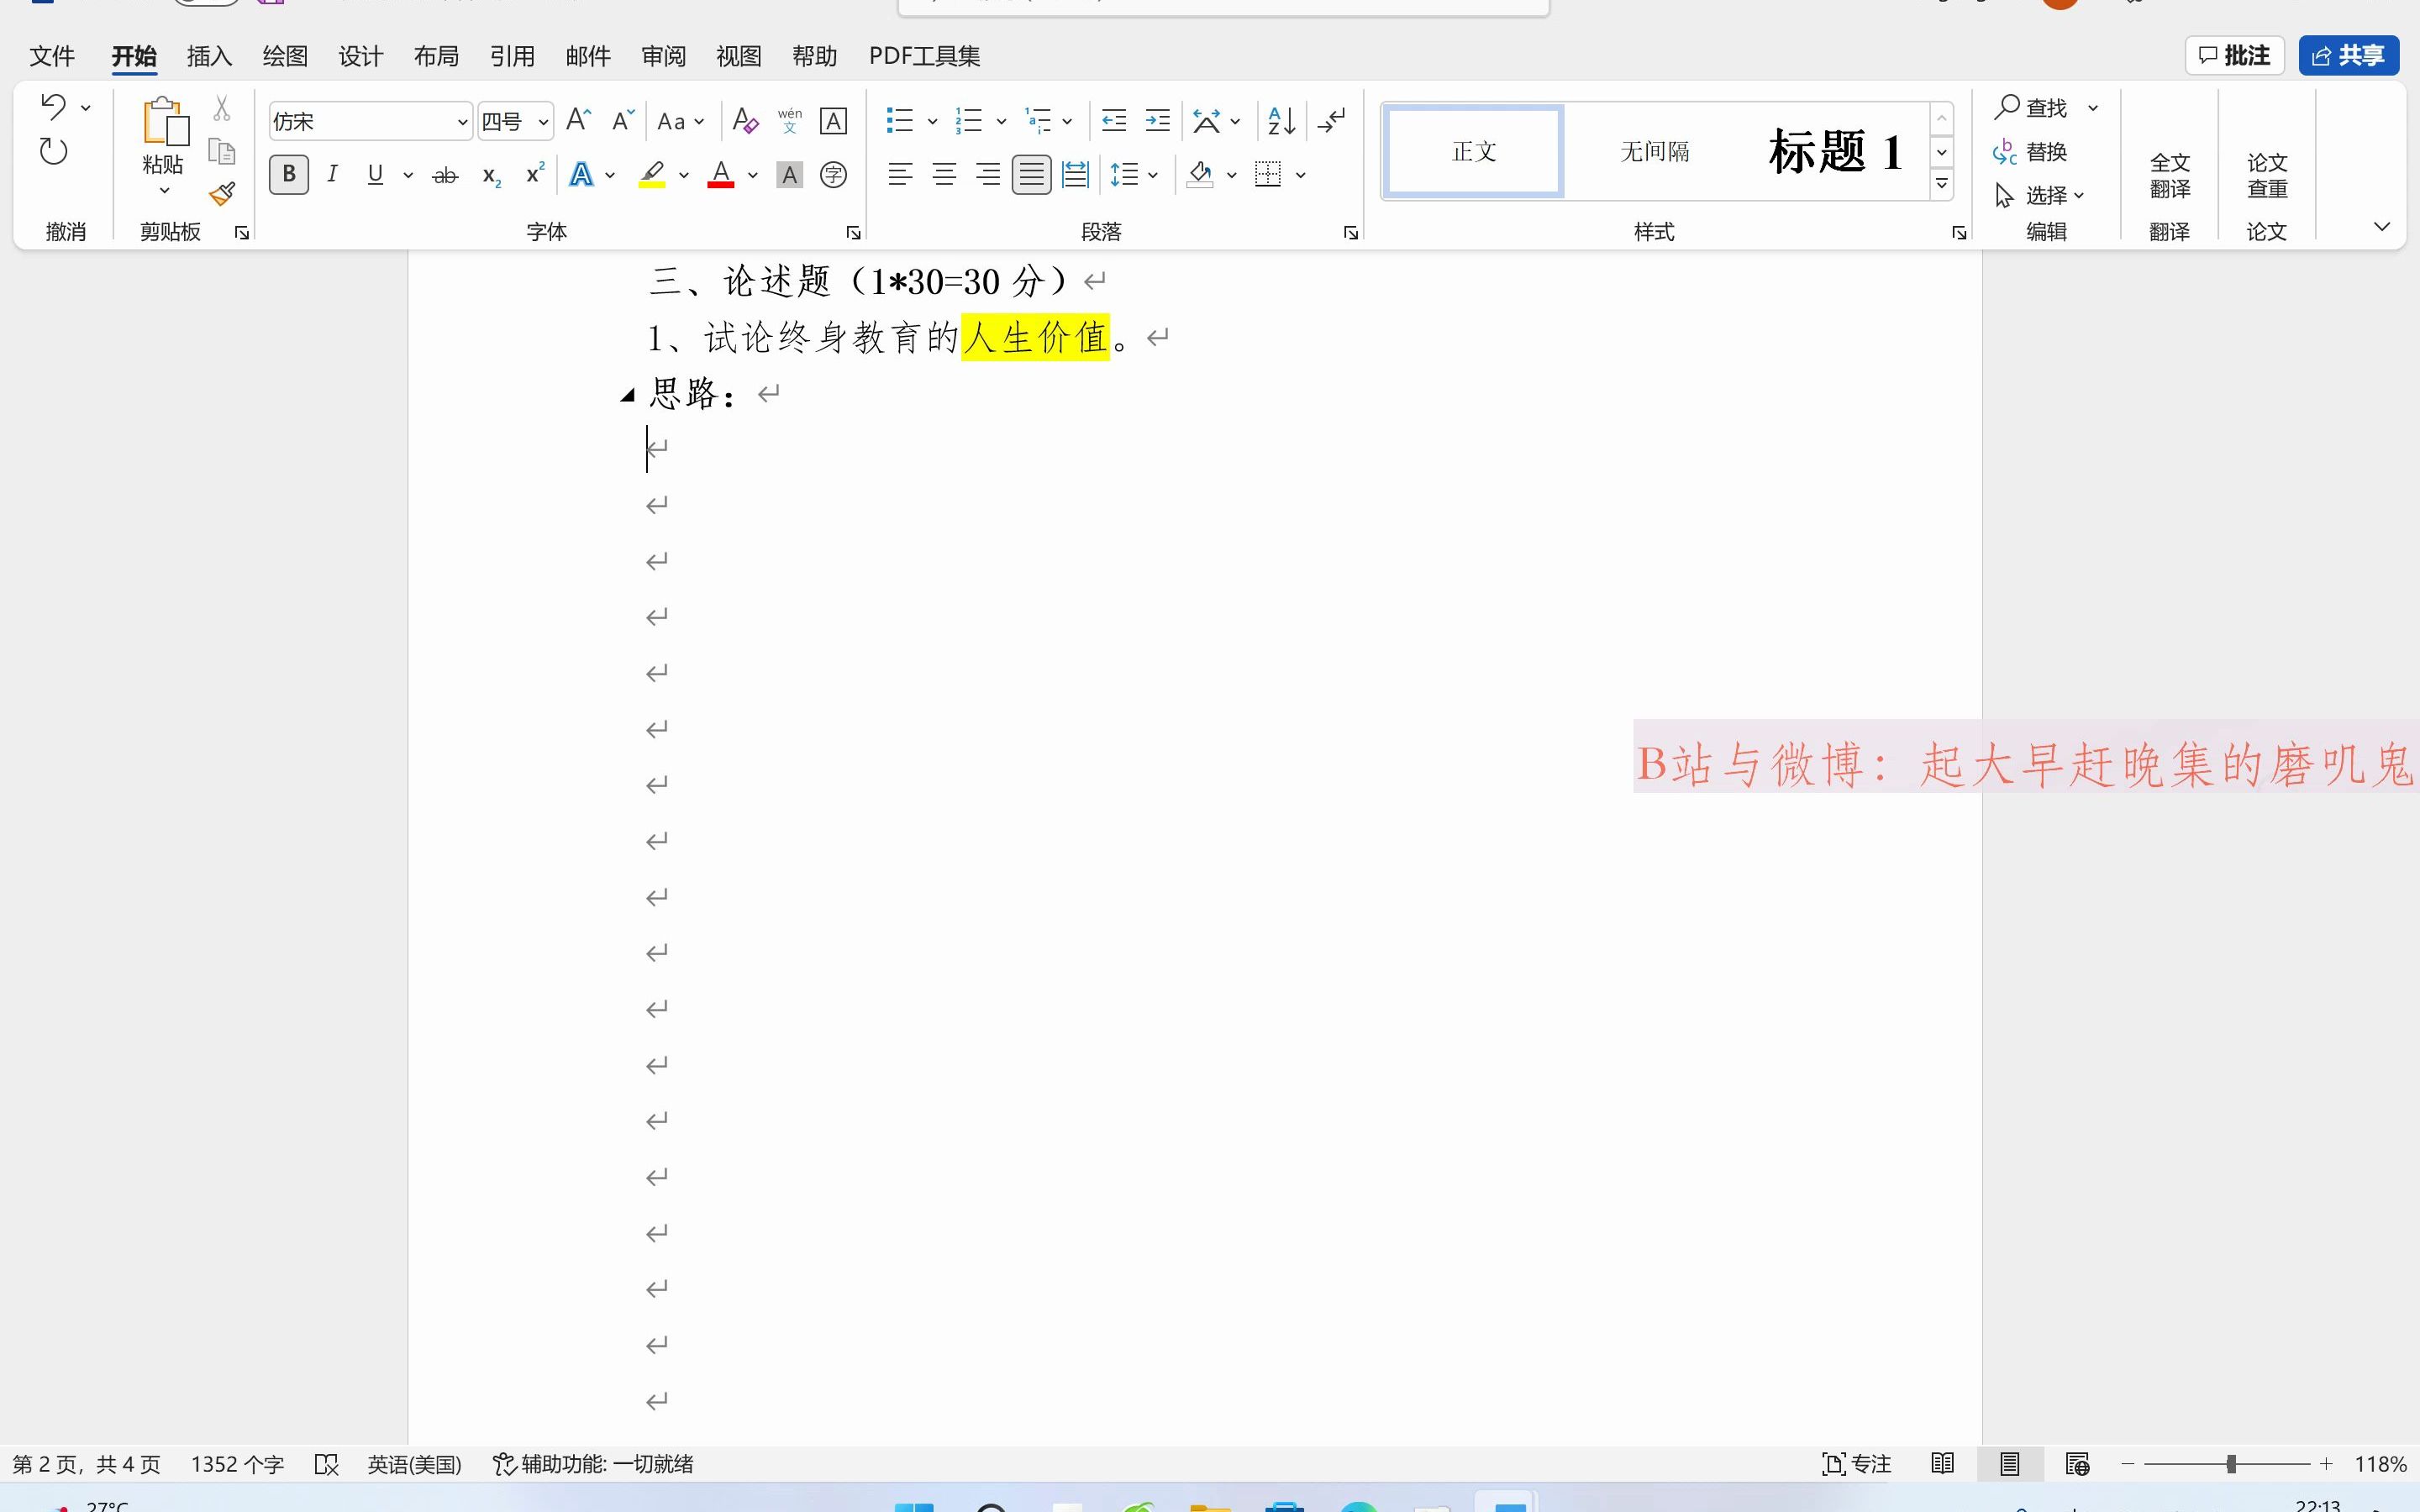
Task: Click the Copy icon
Action: [222, 152]
